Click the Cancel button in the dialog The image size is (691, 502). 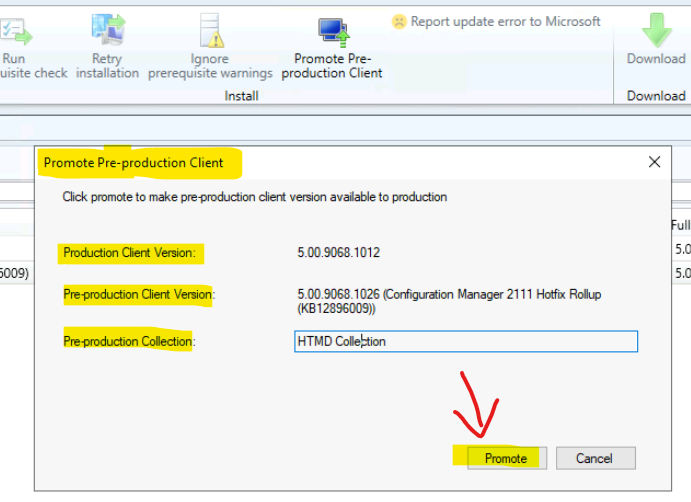pos(595,458)
